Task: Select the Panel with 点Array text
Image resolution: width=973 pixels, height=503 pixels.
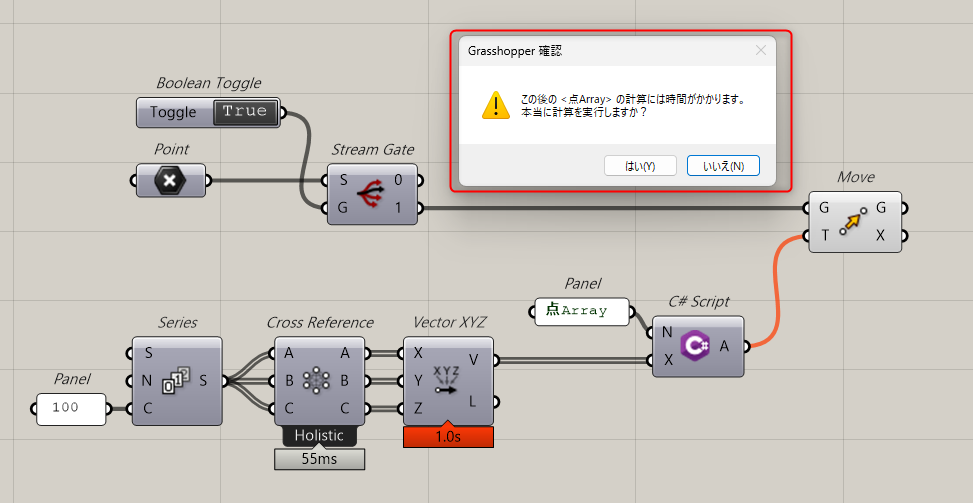Action: tap(583, 311)
